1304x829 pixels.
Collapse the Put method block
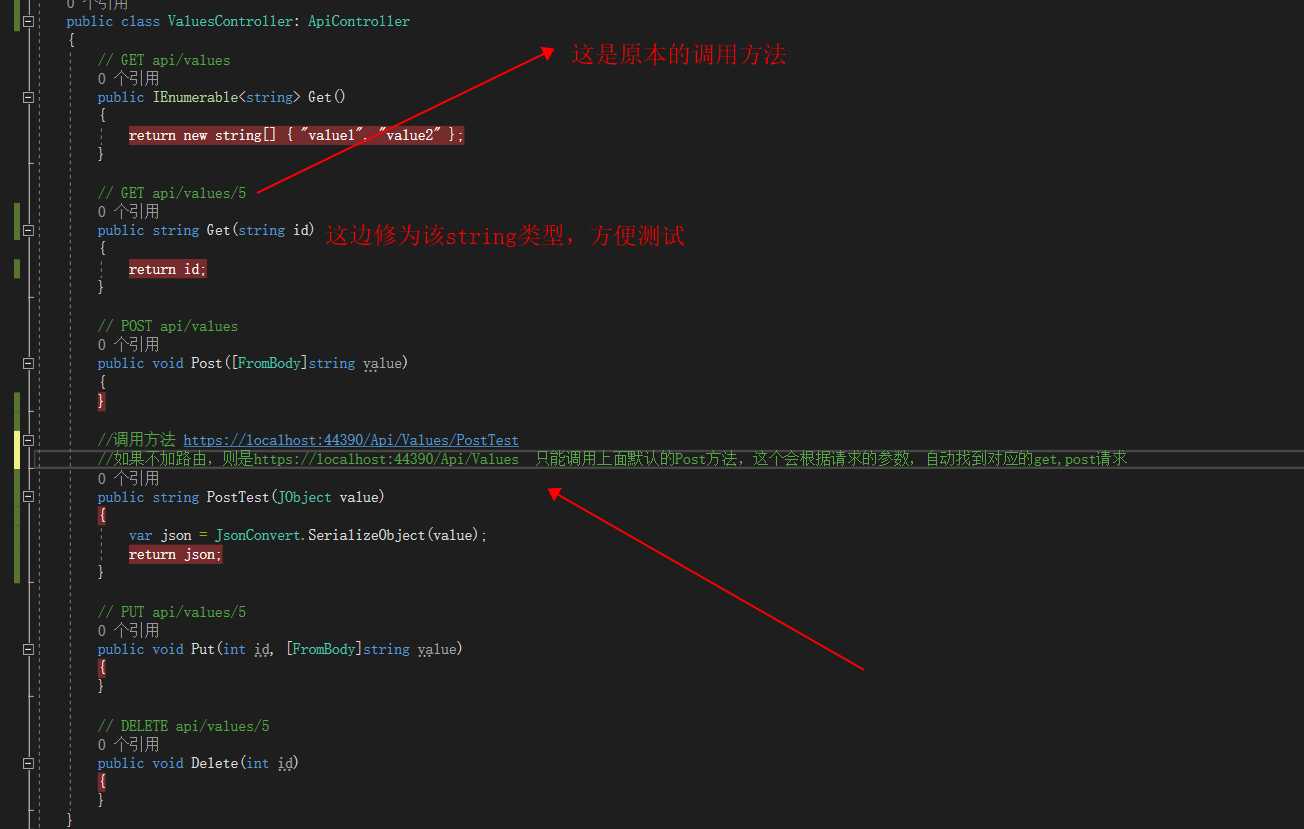28,649
